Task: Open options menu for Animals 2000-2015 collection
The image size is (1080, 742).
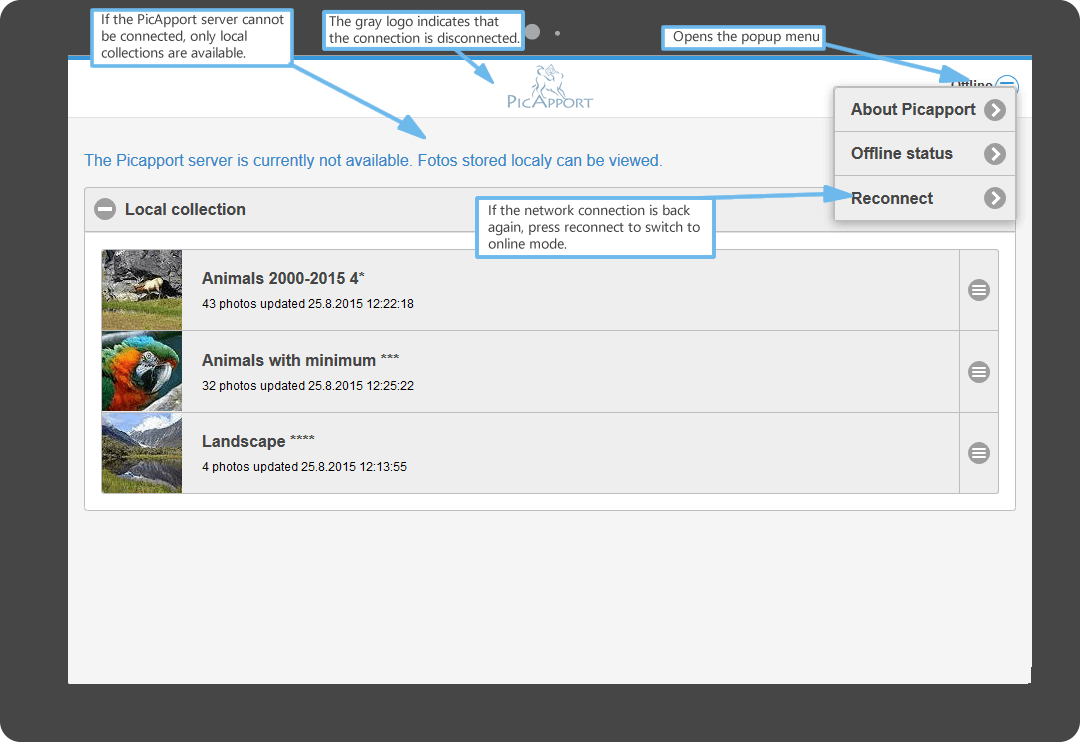Action: click(979, 290)
